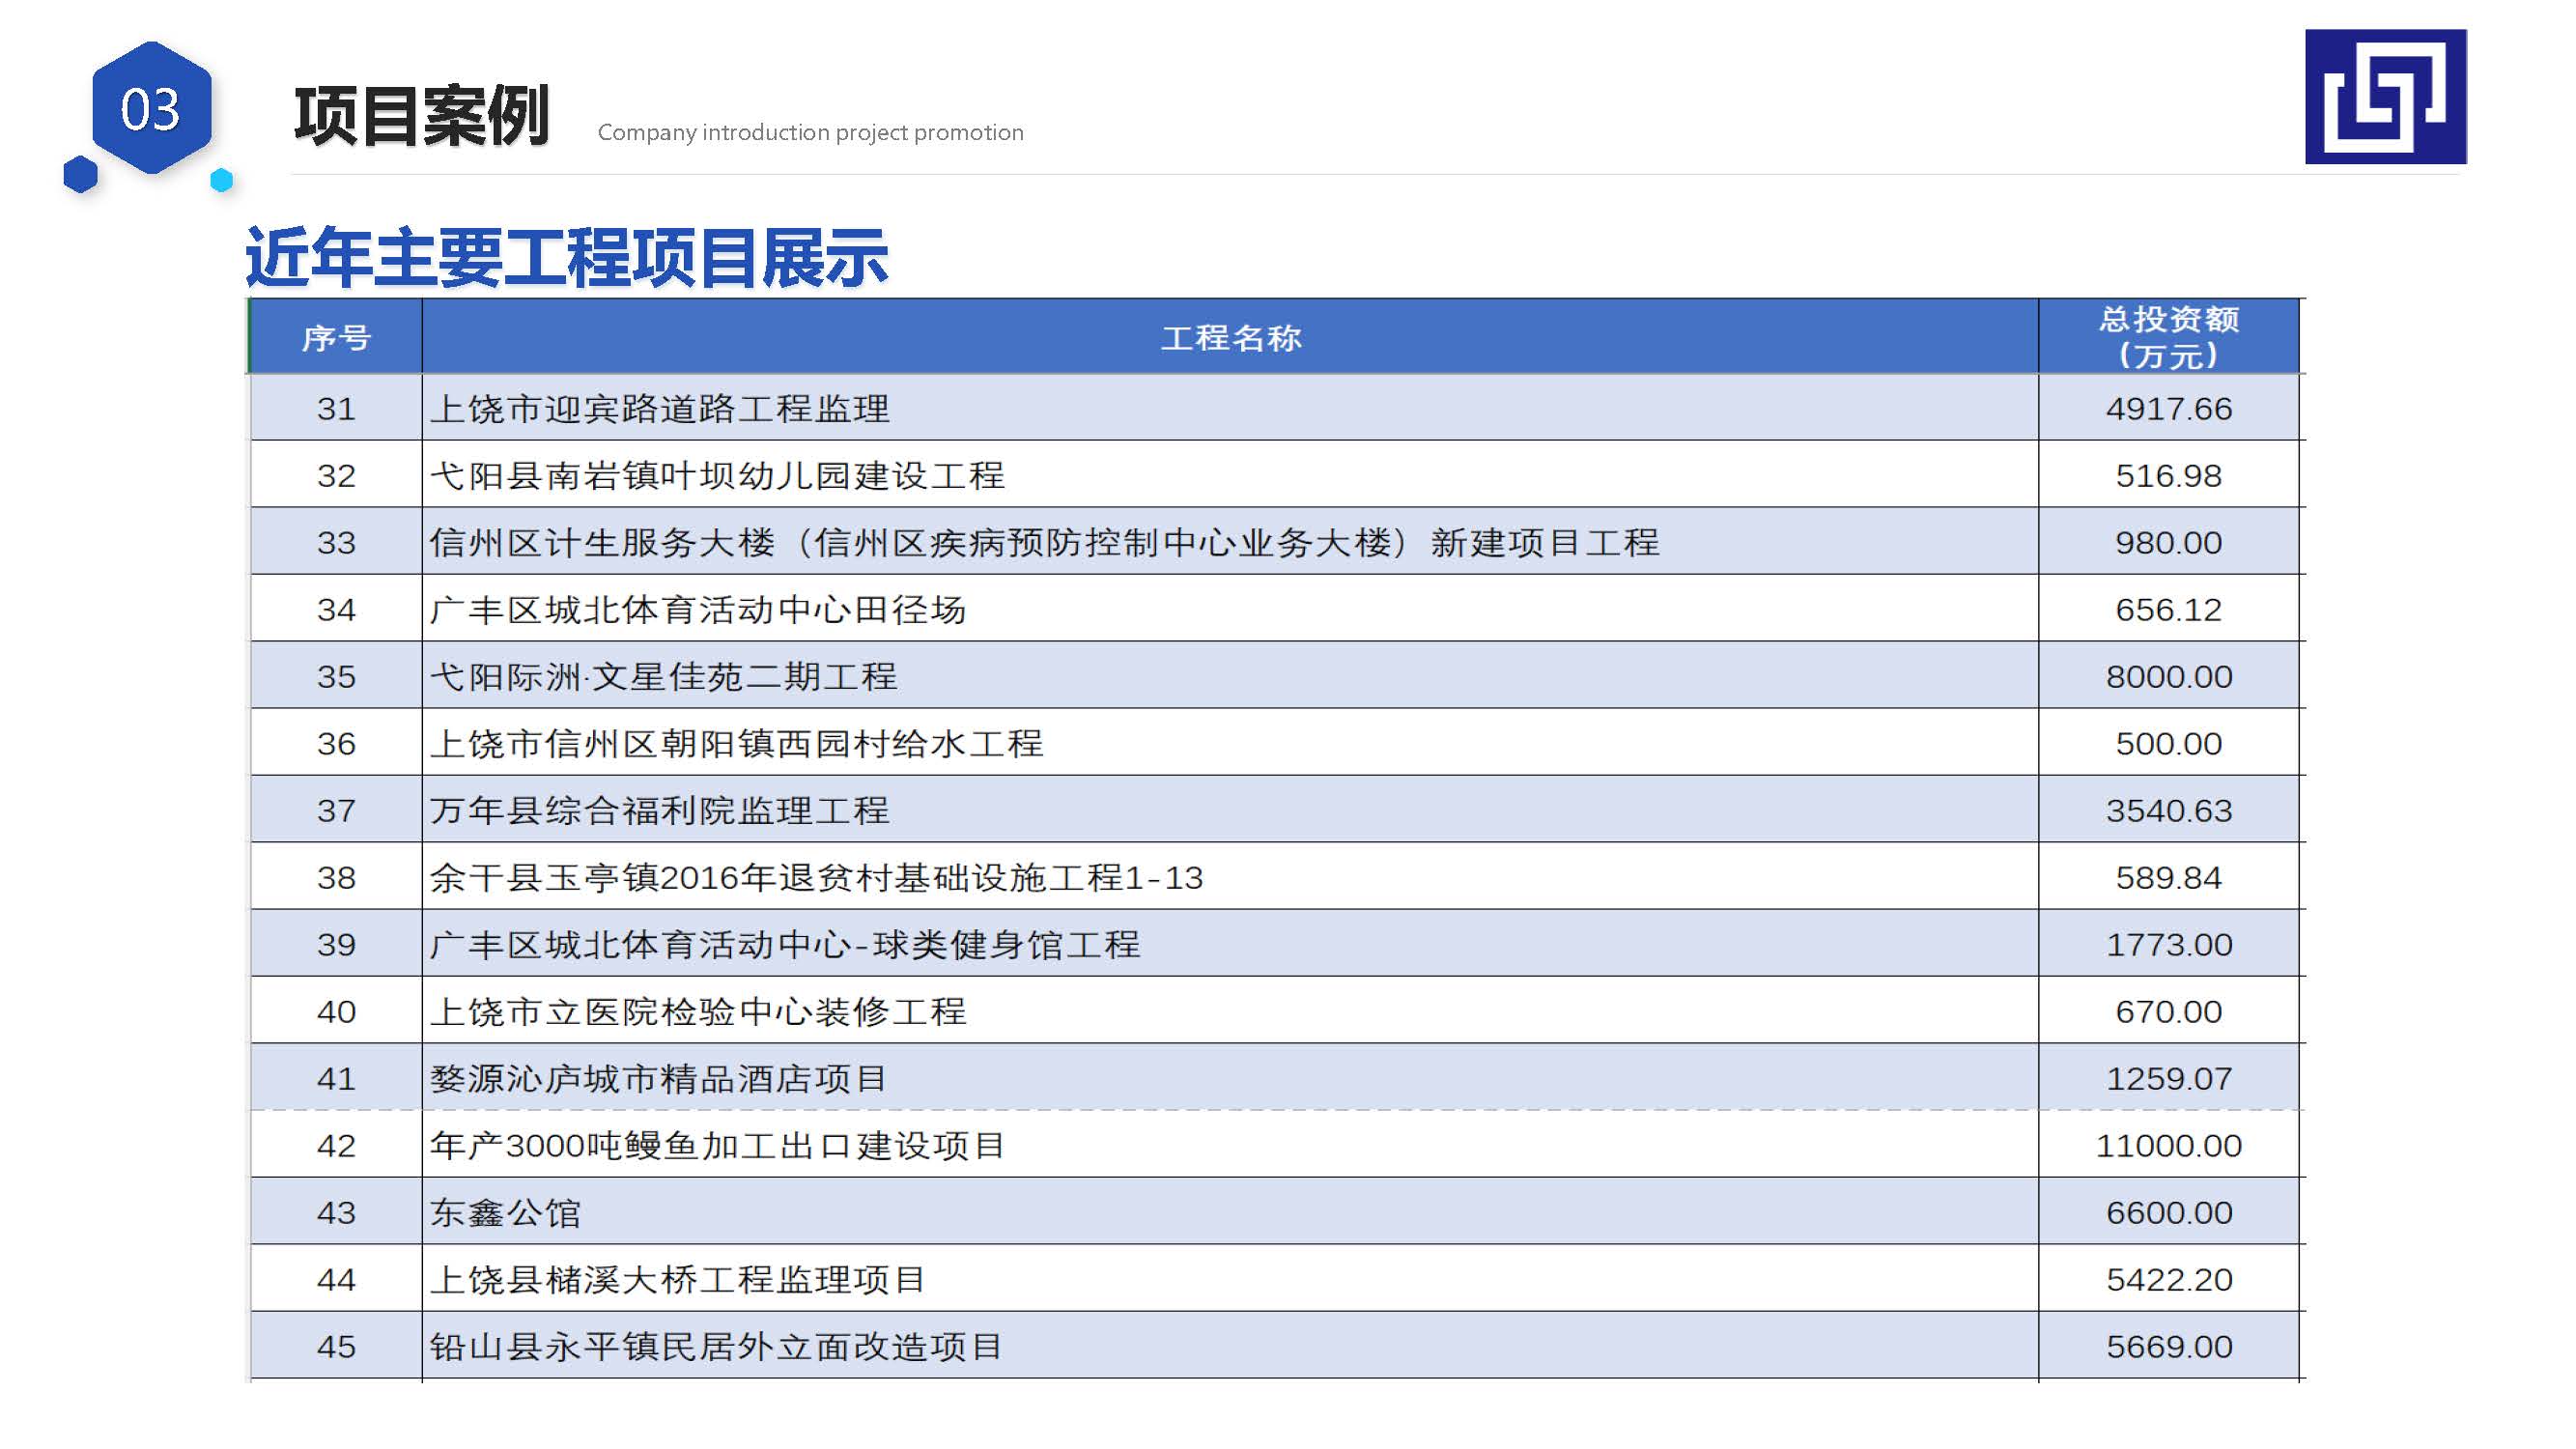Click investment value 1259.07
This screenshot has width=2576, height=1449.
2168,1078
